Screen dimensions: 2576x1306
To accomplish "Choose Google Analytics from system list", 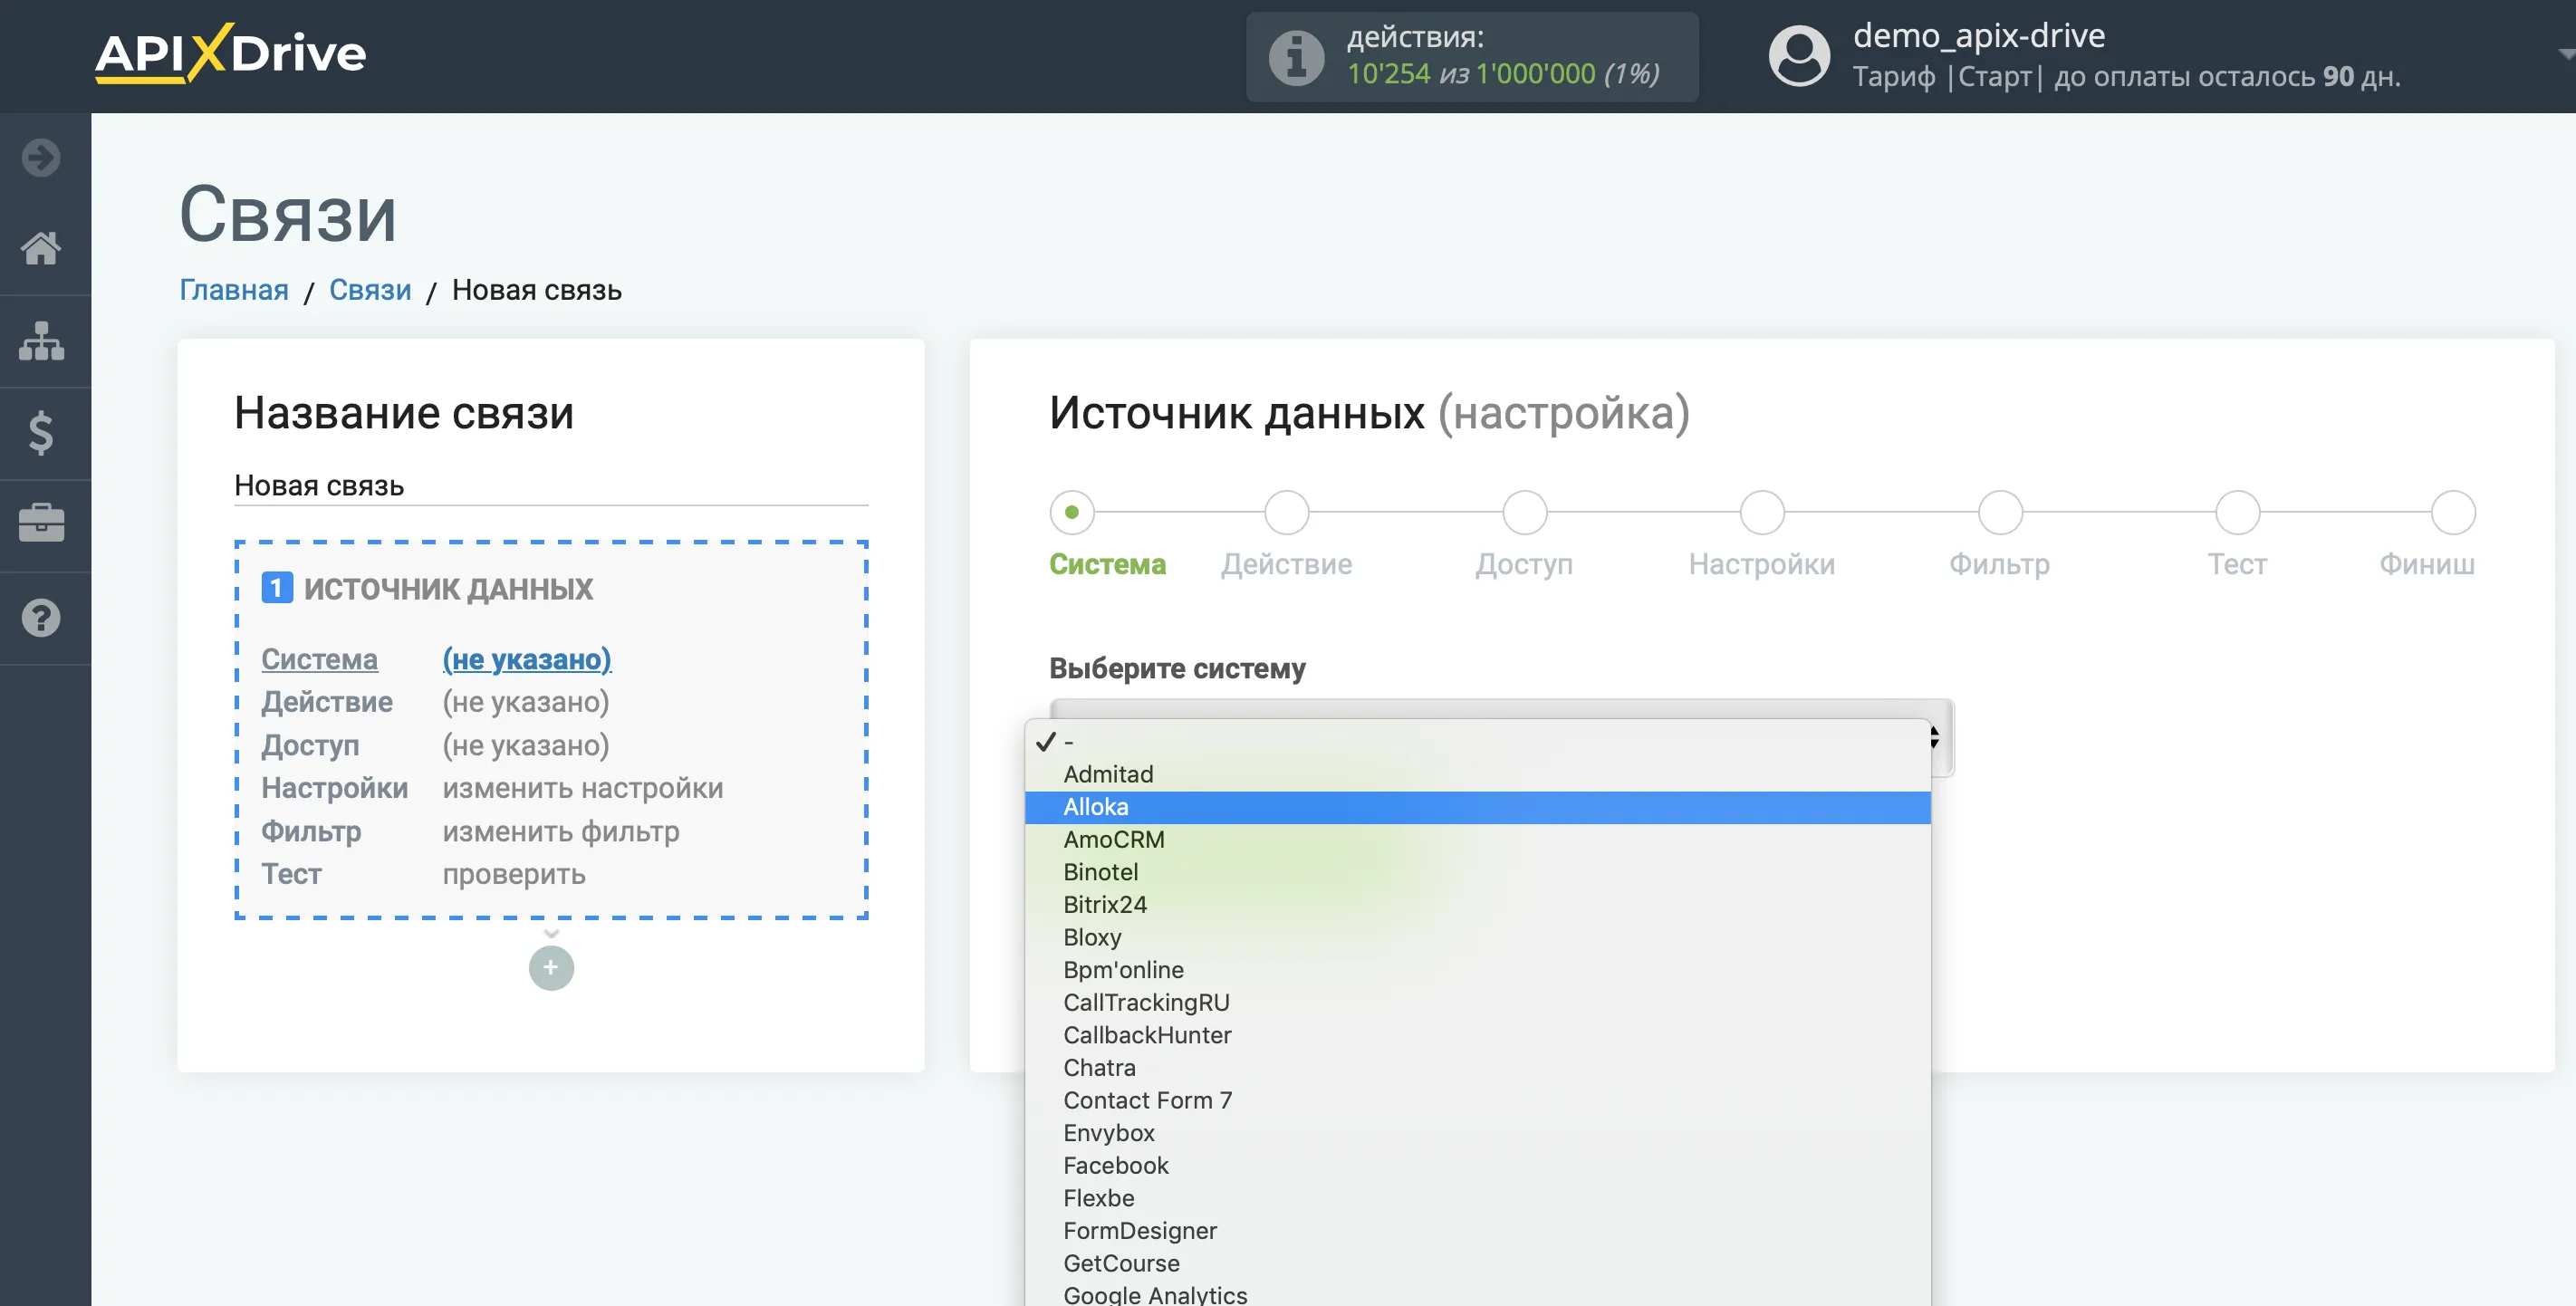I will click(x=1477, y=1294).
